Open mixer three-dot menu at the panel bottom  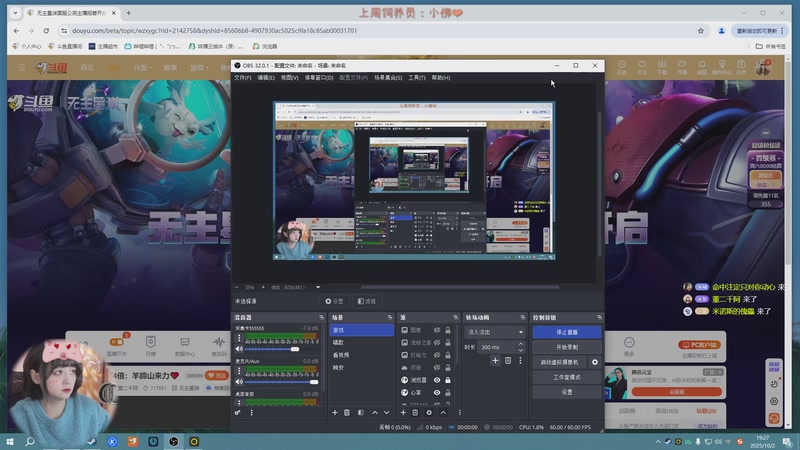[x=252, y=412]
